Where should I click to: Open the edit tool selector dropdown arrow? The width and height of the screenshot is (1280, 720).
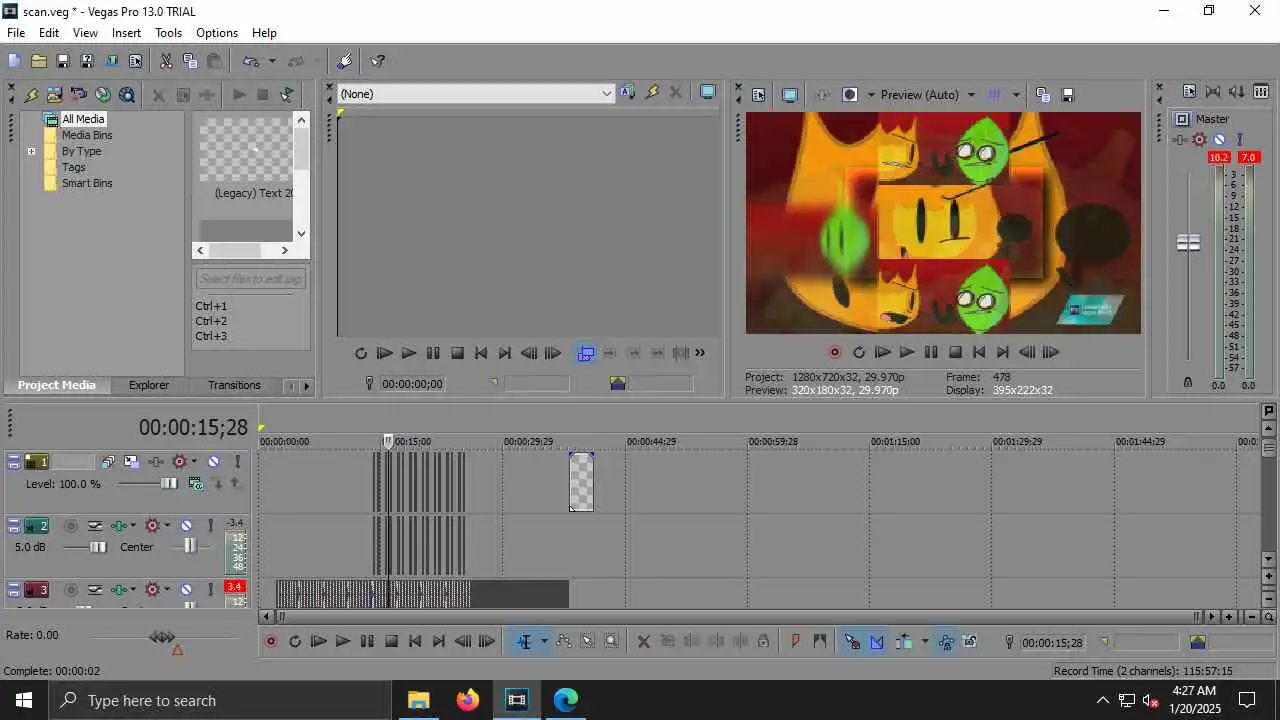pyautogui.click(x=543, y=642)
